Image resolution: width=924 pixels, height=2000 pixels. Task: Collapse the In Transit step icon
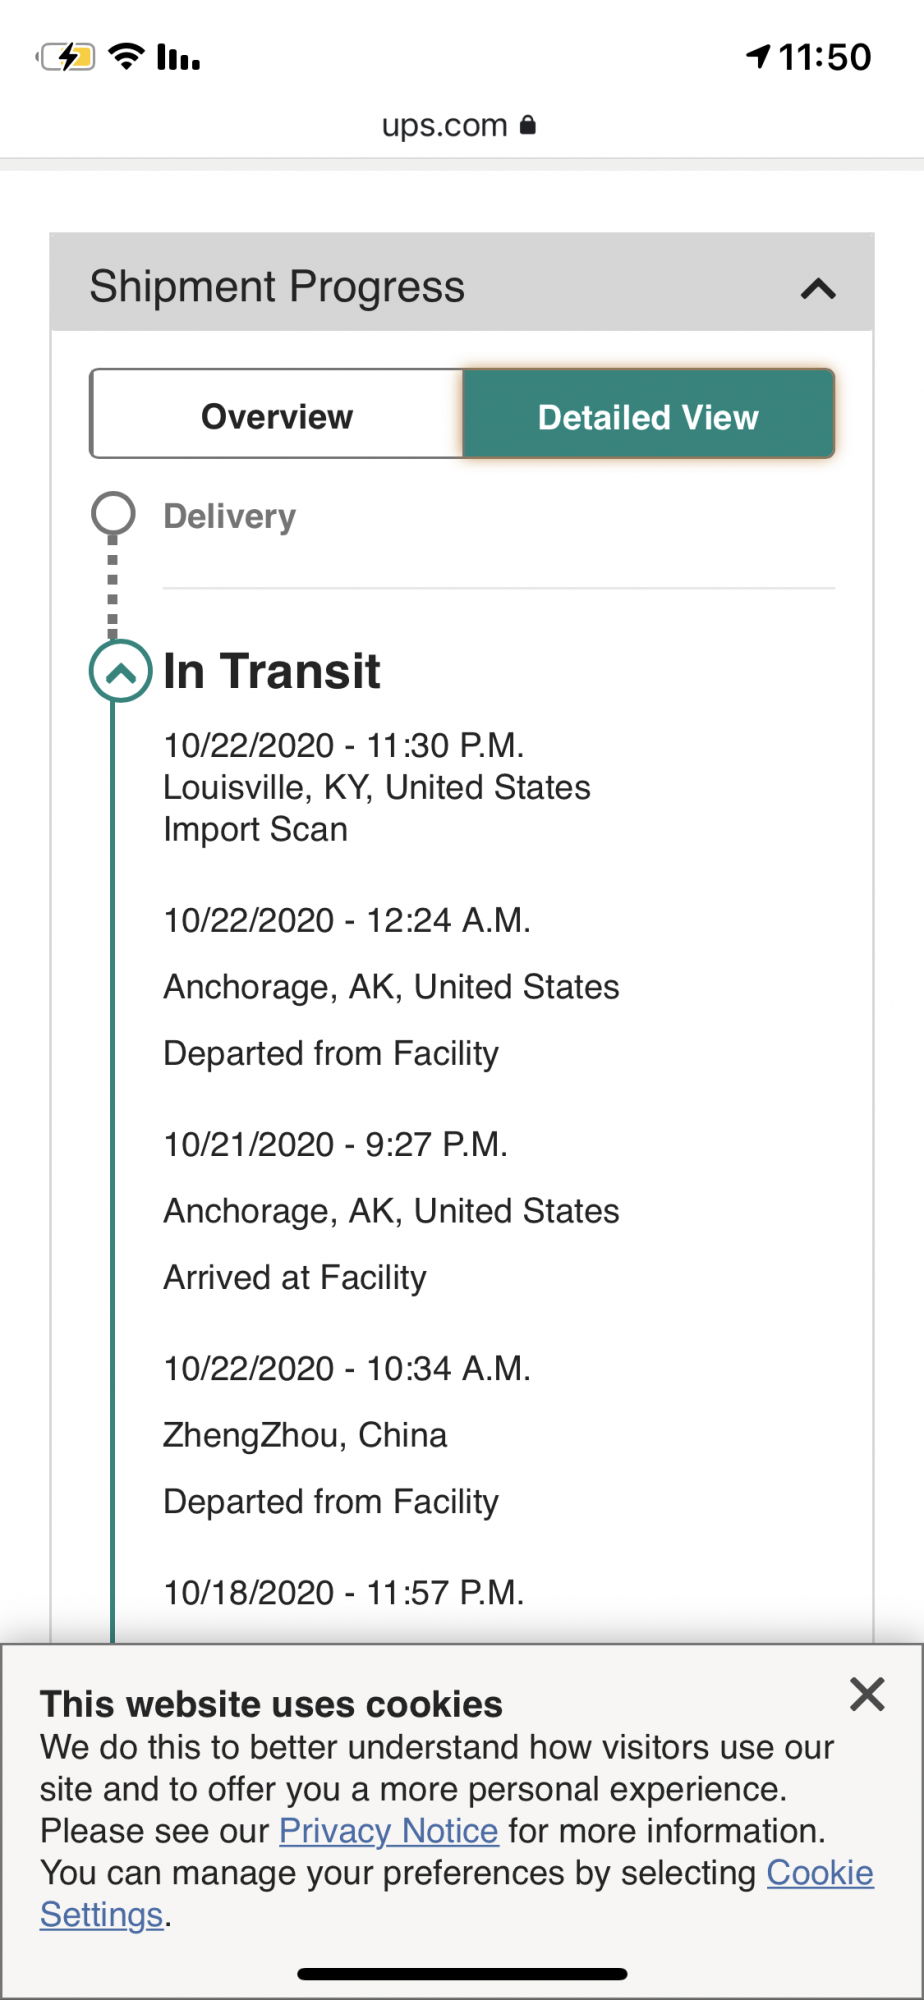coord(121,671)
